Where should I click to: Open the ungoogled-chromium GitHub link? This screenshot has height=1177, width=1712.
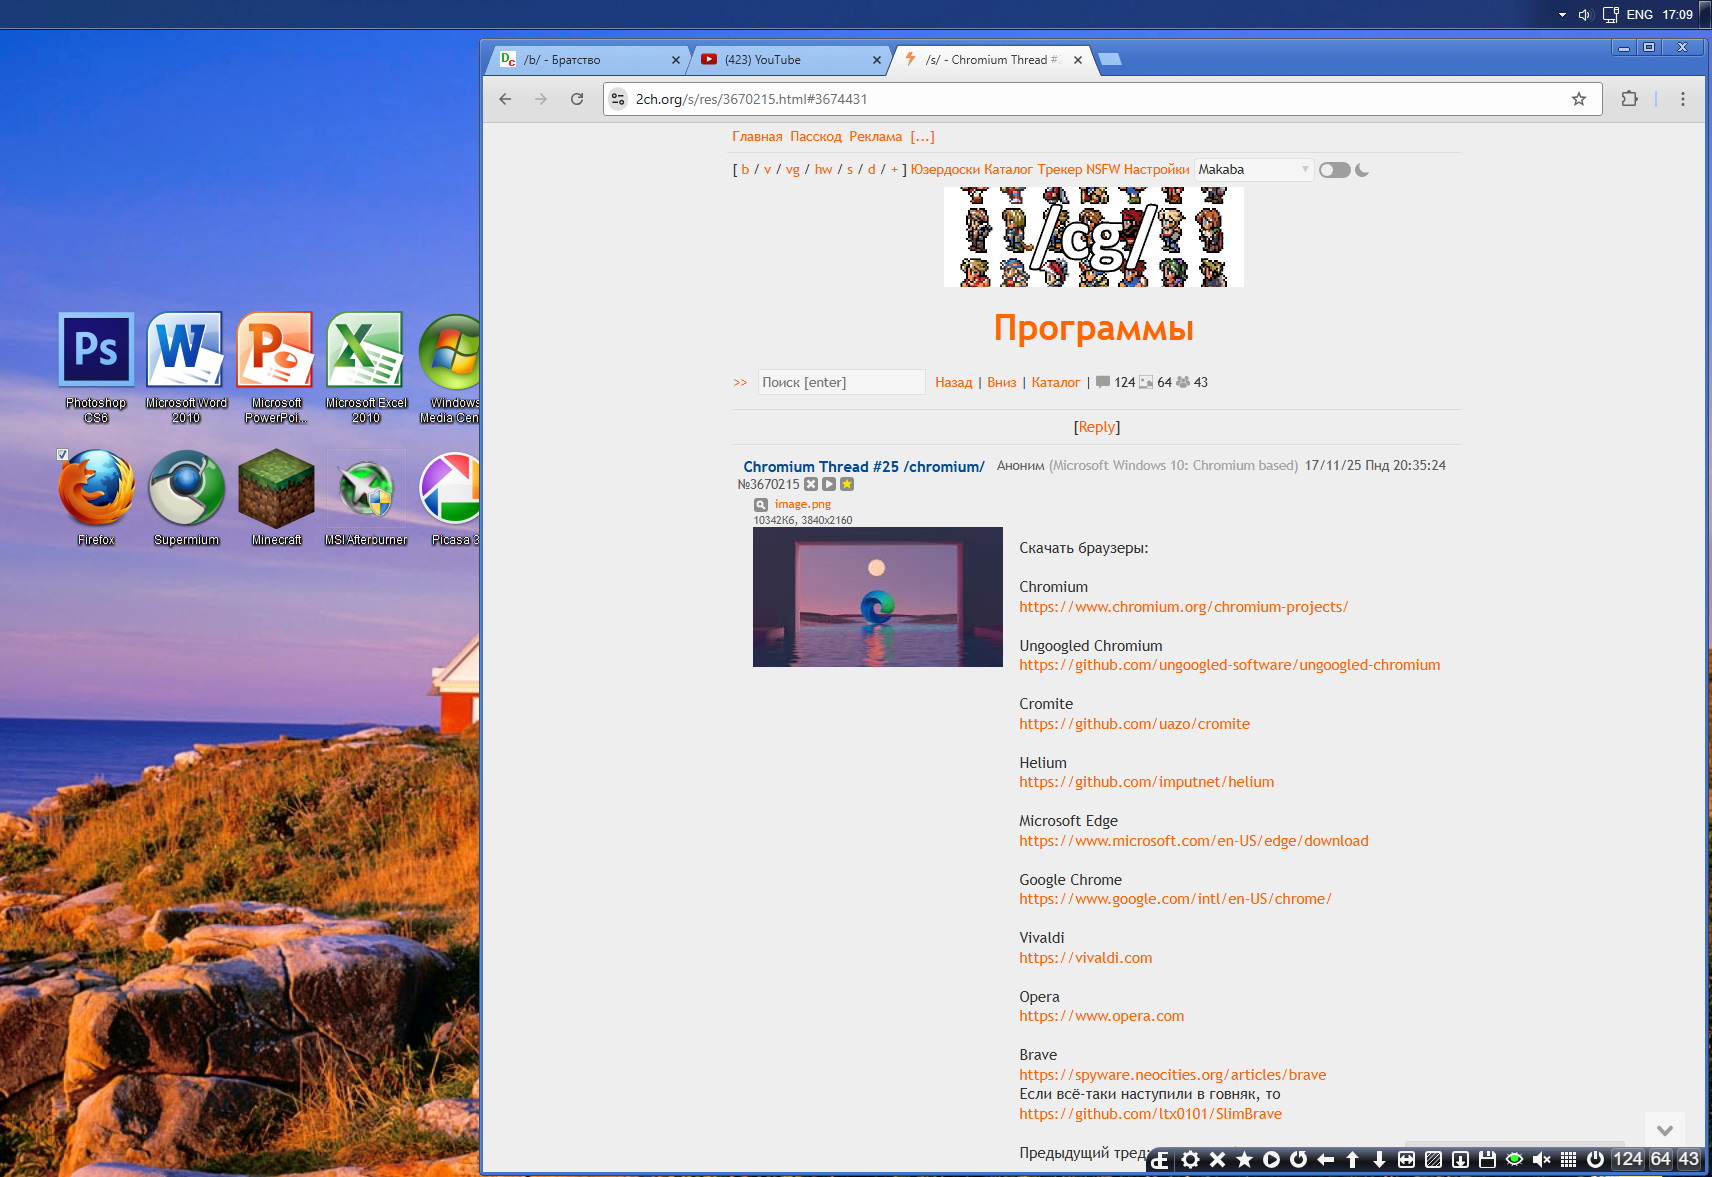pyautogui.click(x=1229, y=665)
